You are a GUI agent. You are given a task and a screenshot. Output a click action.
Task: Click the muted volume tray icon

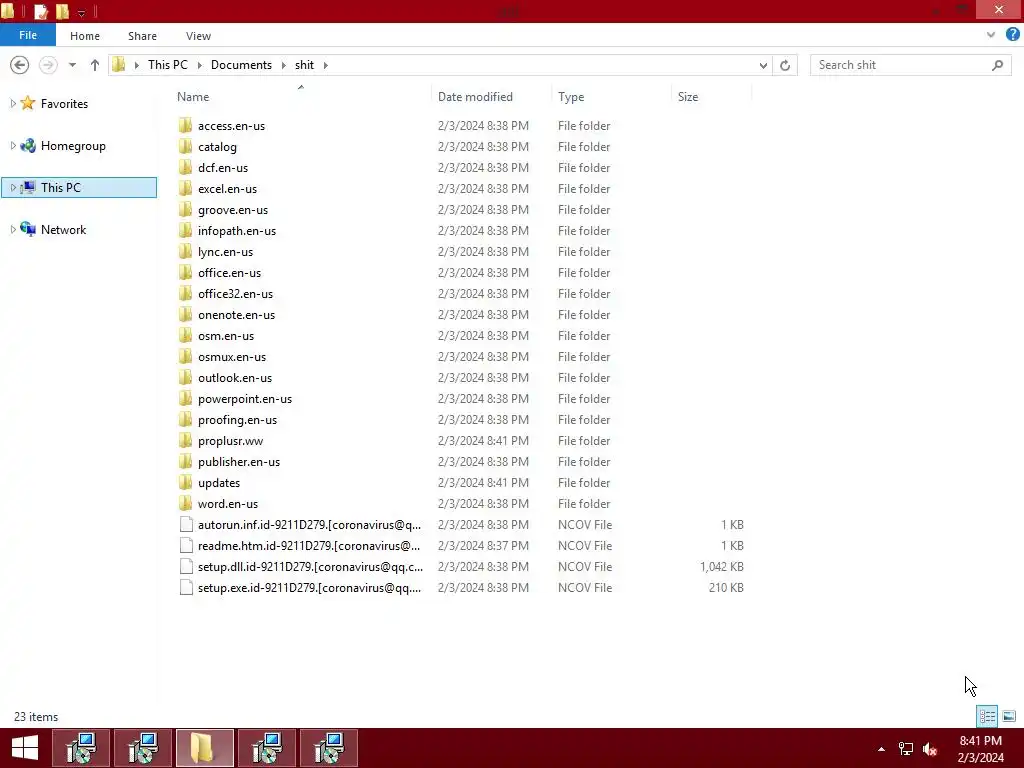930,749
